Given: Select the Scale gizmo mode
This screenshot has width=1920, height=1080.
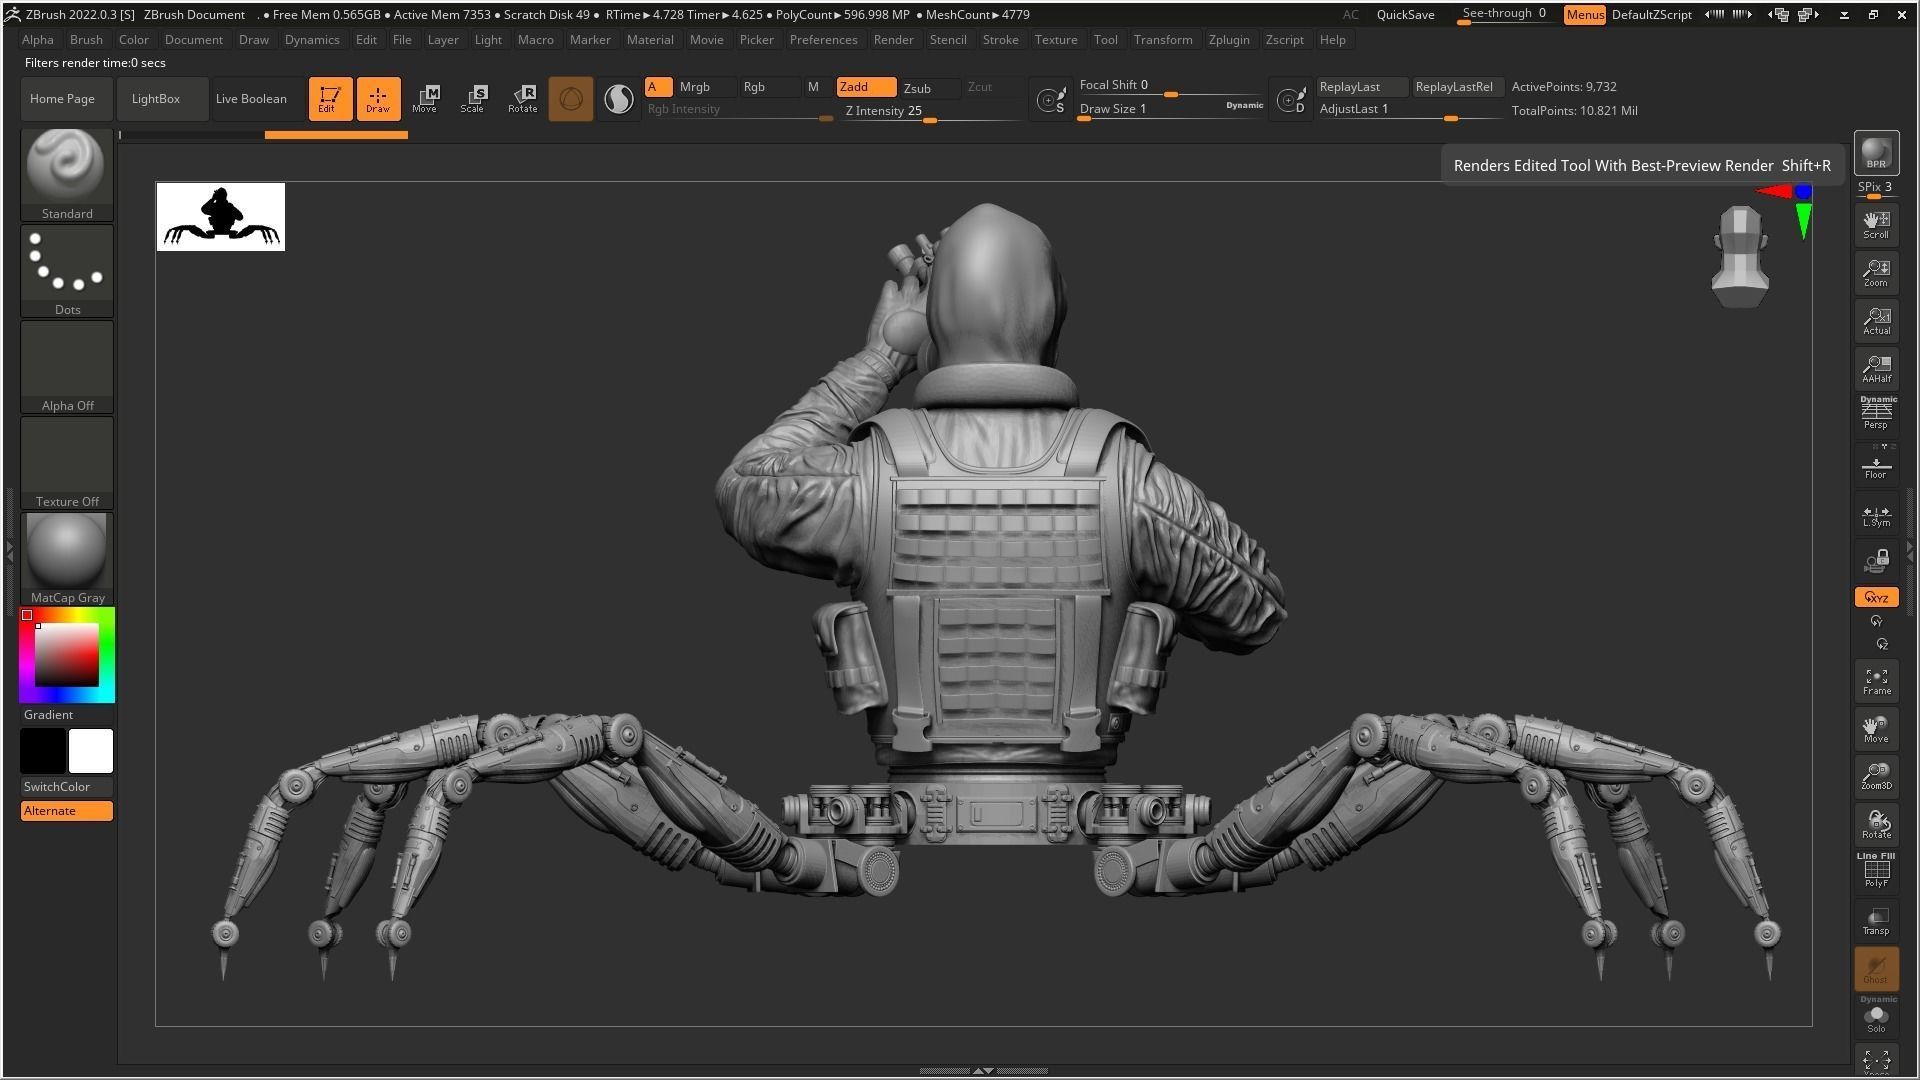Looking at the screenshot, I should (474, 98).
